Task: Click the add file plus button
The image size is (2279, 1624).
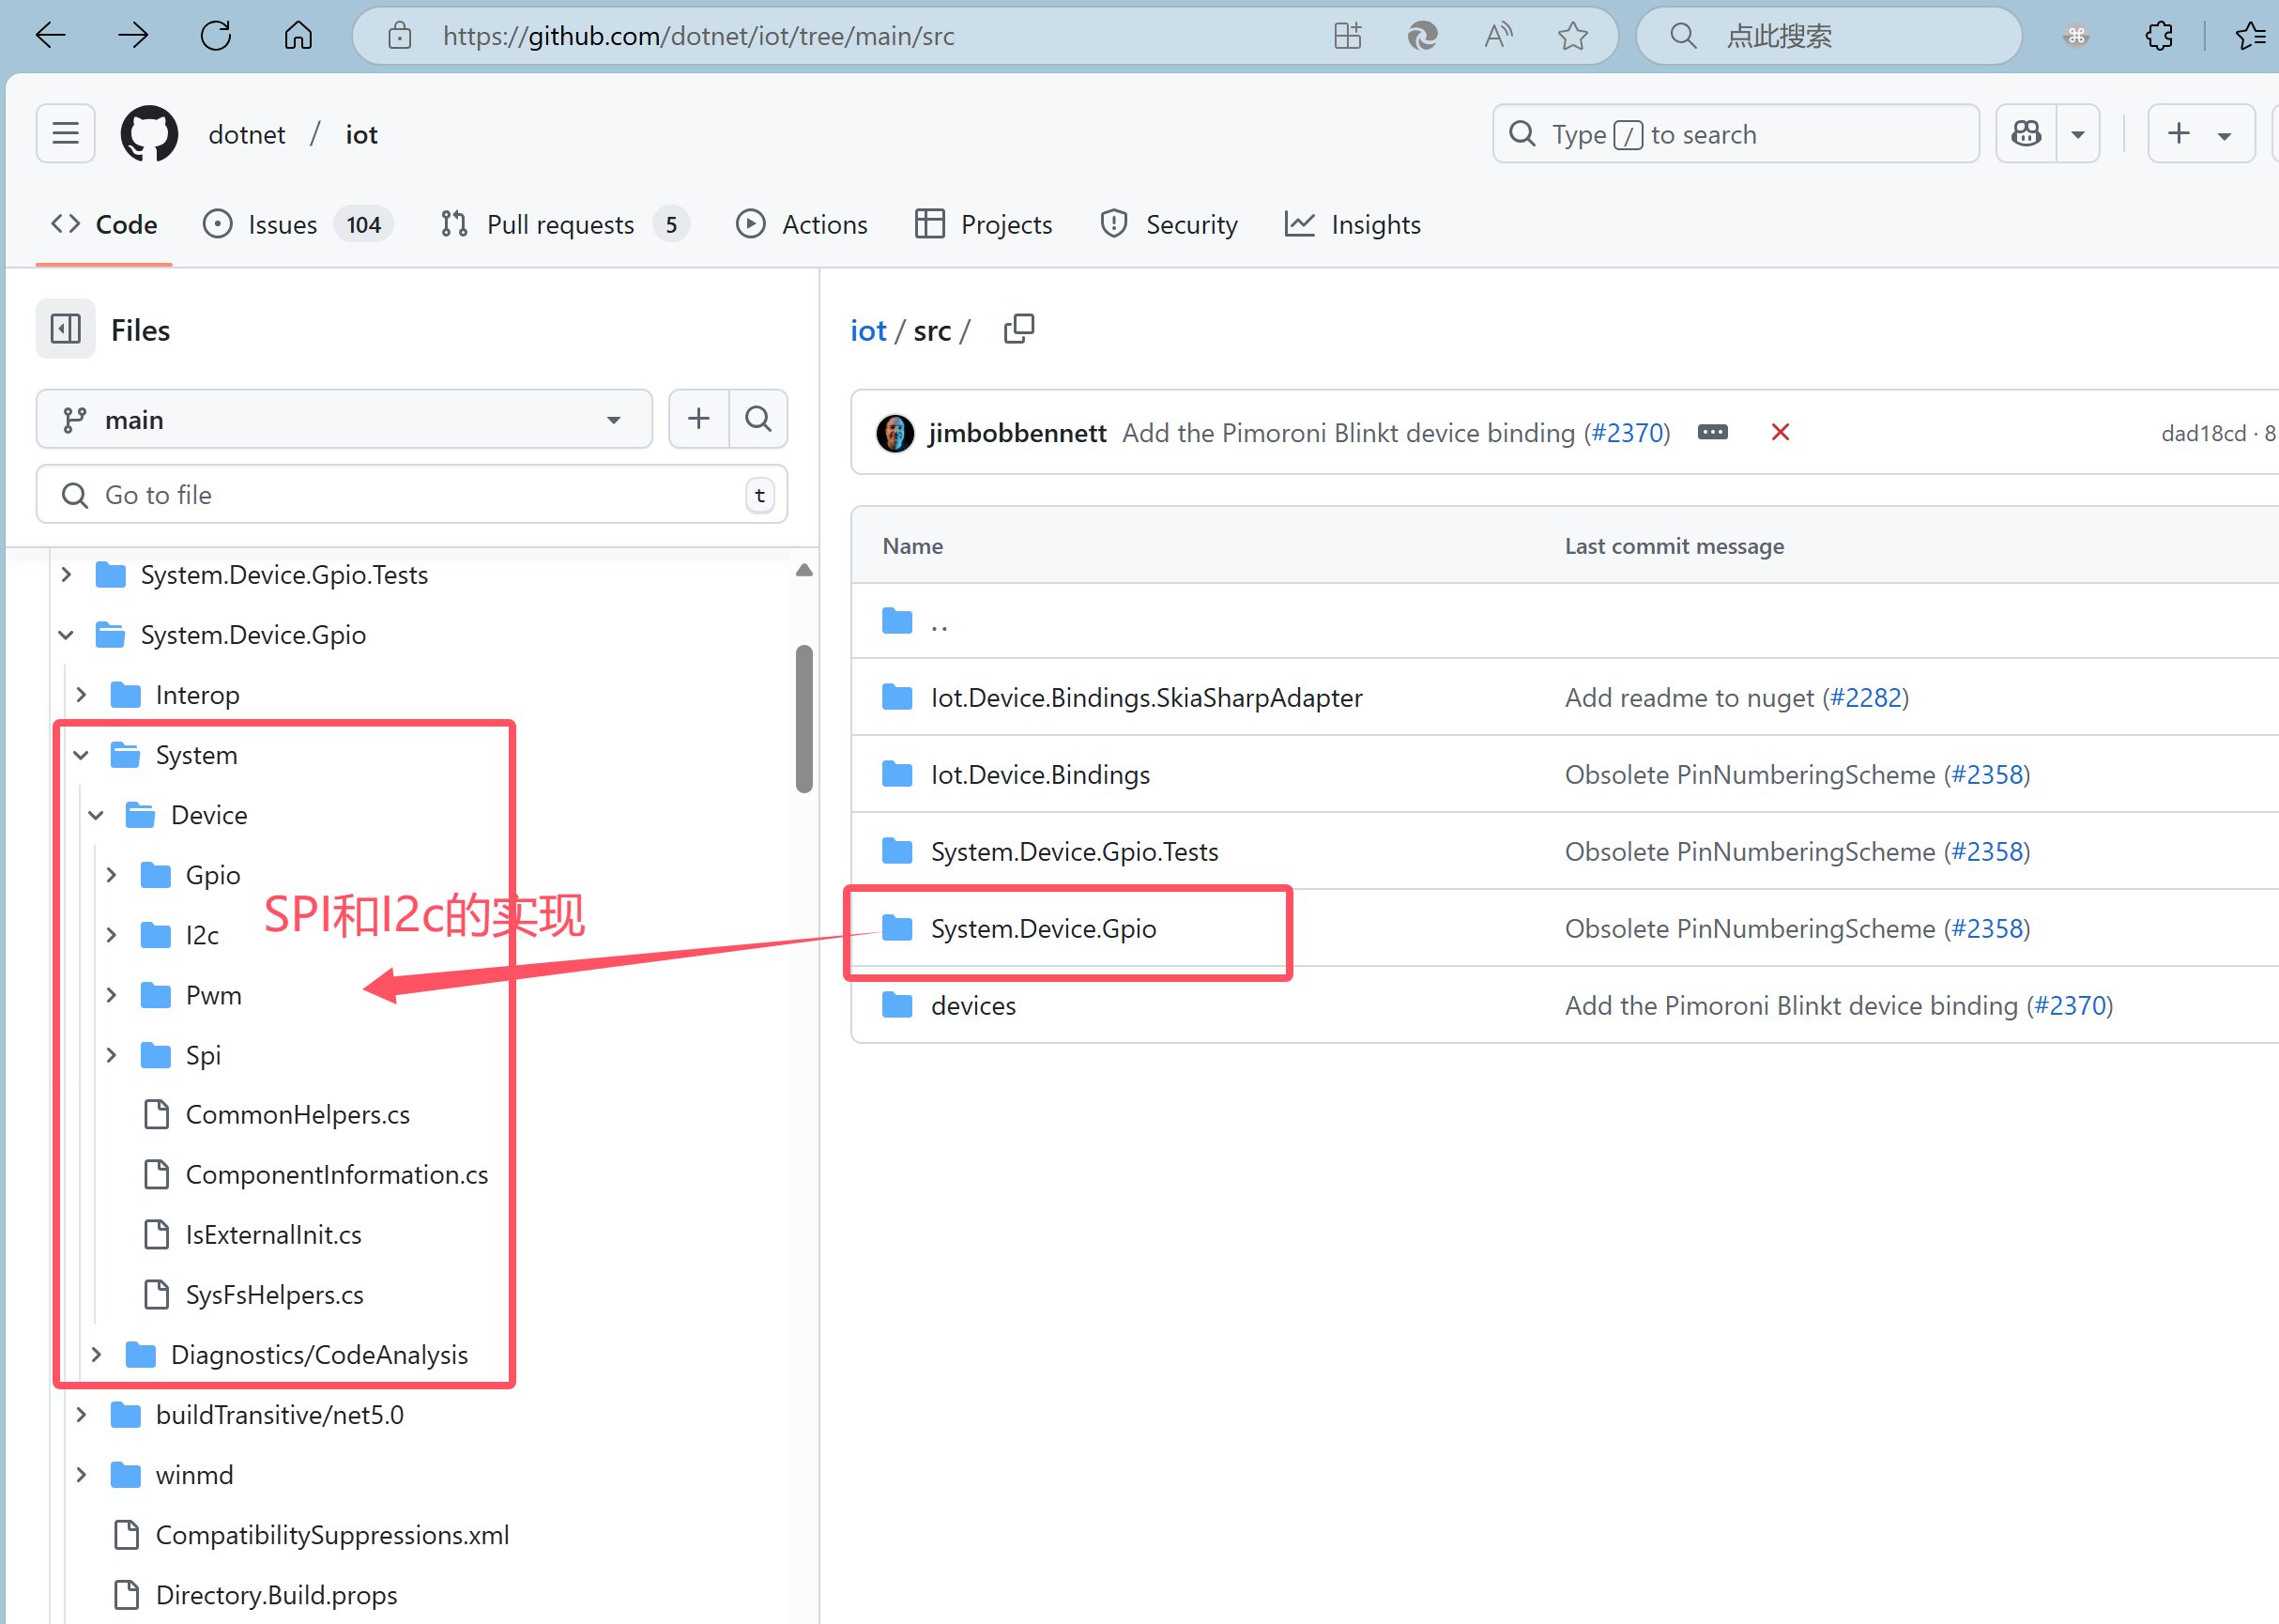Action: [x=699, y=419]
